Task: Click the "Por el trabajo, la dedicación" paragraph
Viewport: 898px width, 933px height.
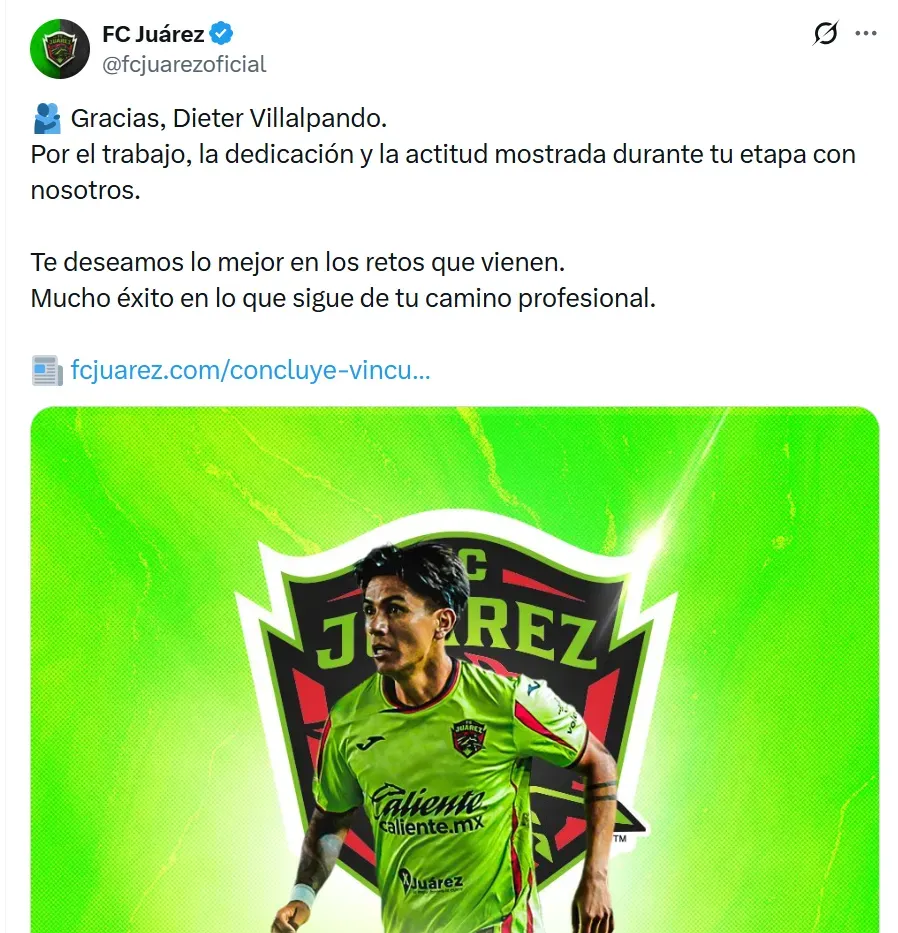Action: (x=443, y=172)
